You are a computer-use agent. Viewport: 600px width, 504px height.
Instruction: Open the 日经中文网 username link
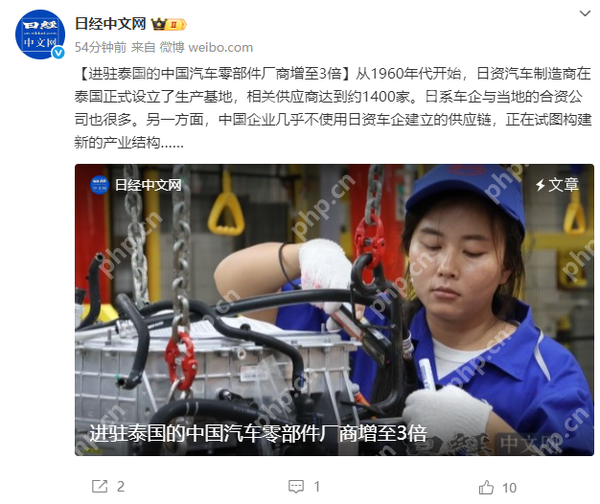point(110,24)
